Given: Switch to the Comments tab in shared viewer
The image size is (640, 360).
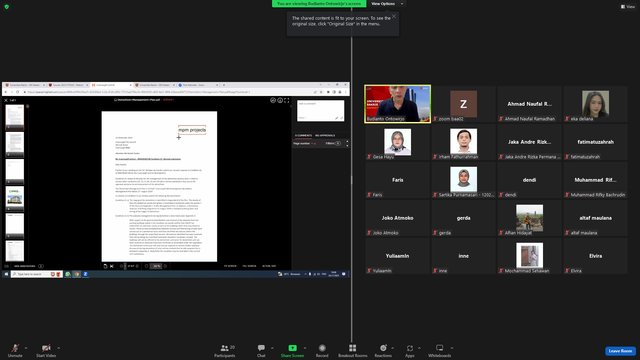Looking at the screenshot, I should click(303, 136).
